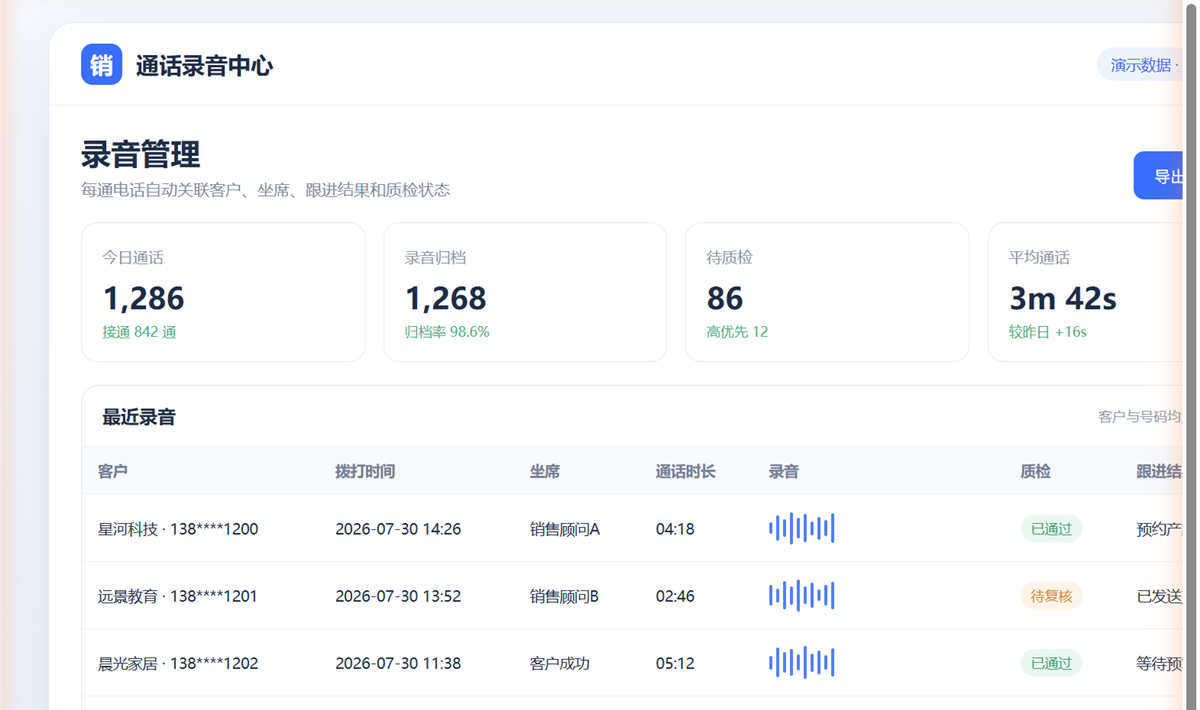Click the 高优先 12 subtext
The image size is (1200, 710).
pos(737,332)
